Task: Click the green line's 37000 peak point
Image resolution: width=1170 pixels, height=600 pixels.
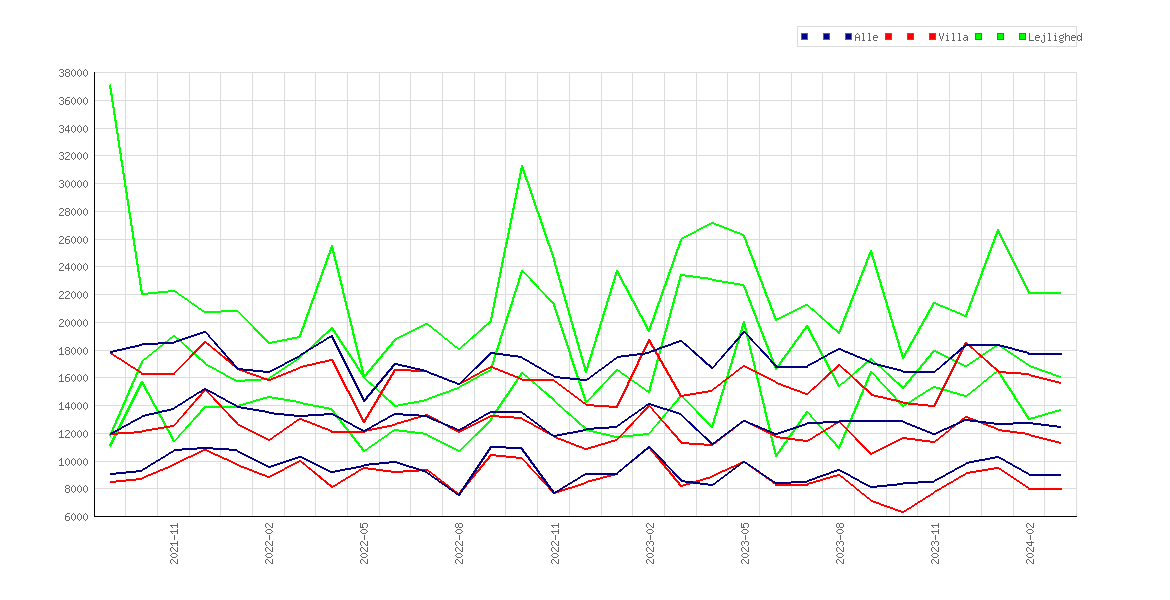Action: click(x=110, y=85)
